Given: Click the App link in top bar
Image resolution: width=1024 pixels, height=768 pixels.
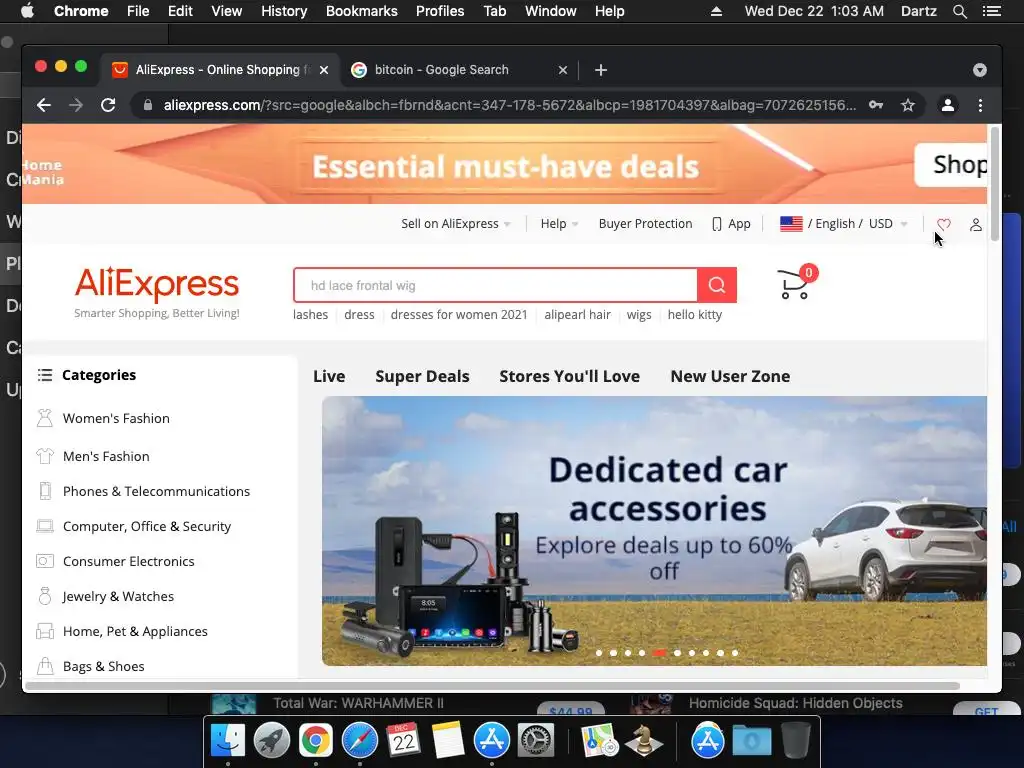Looking at the screenshot, I should pos(731,224).
